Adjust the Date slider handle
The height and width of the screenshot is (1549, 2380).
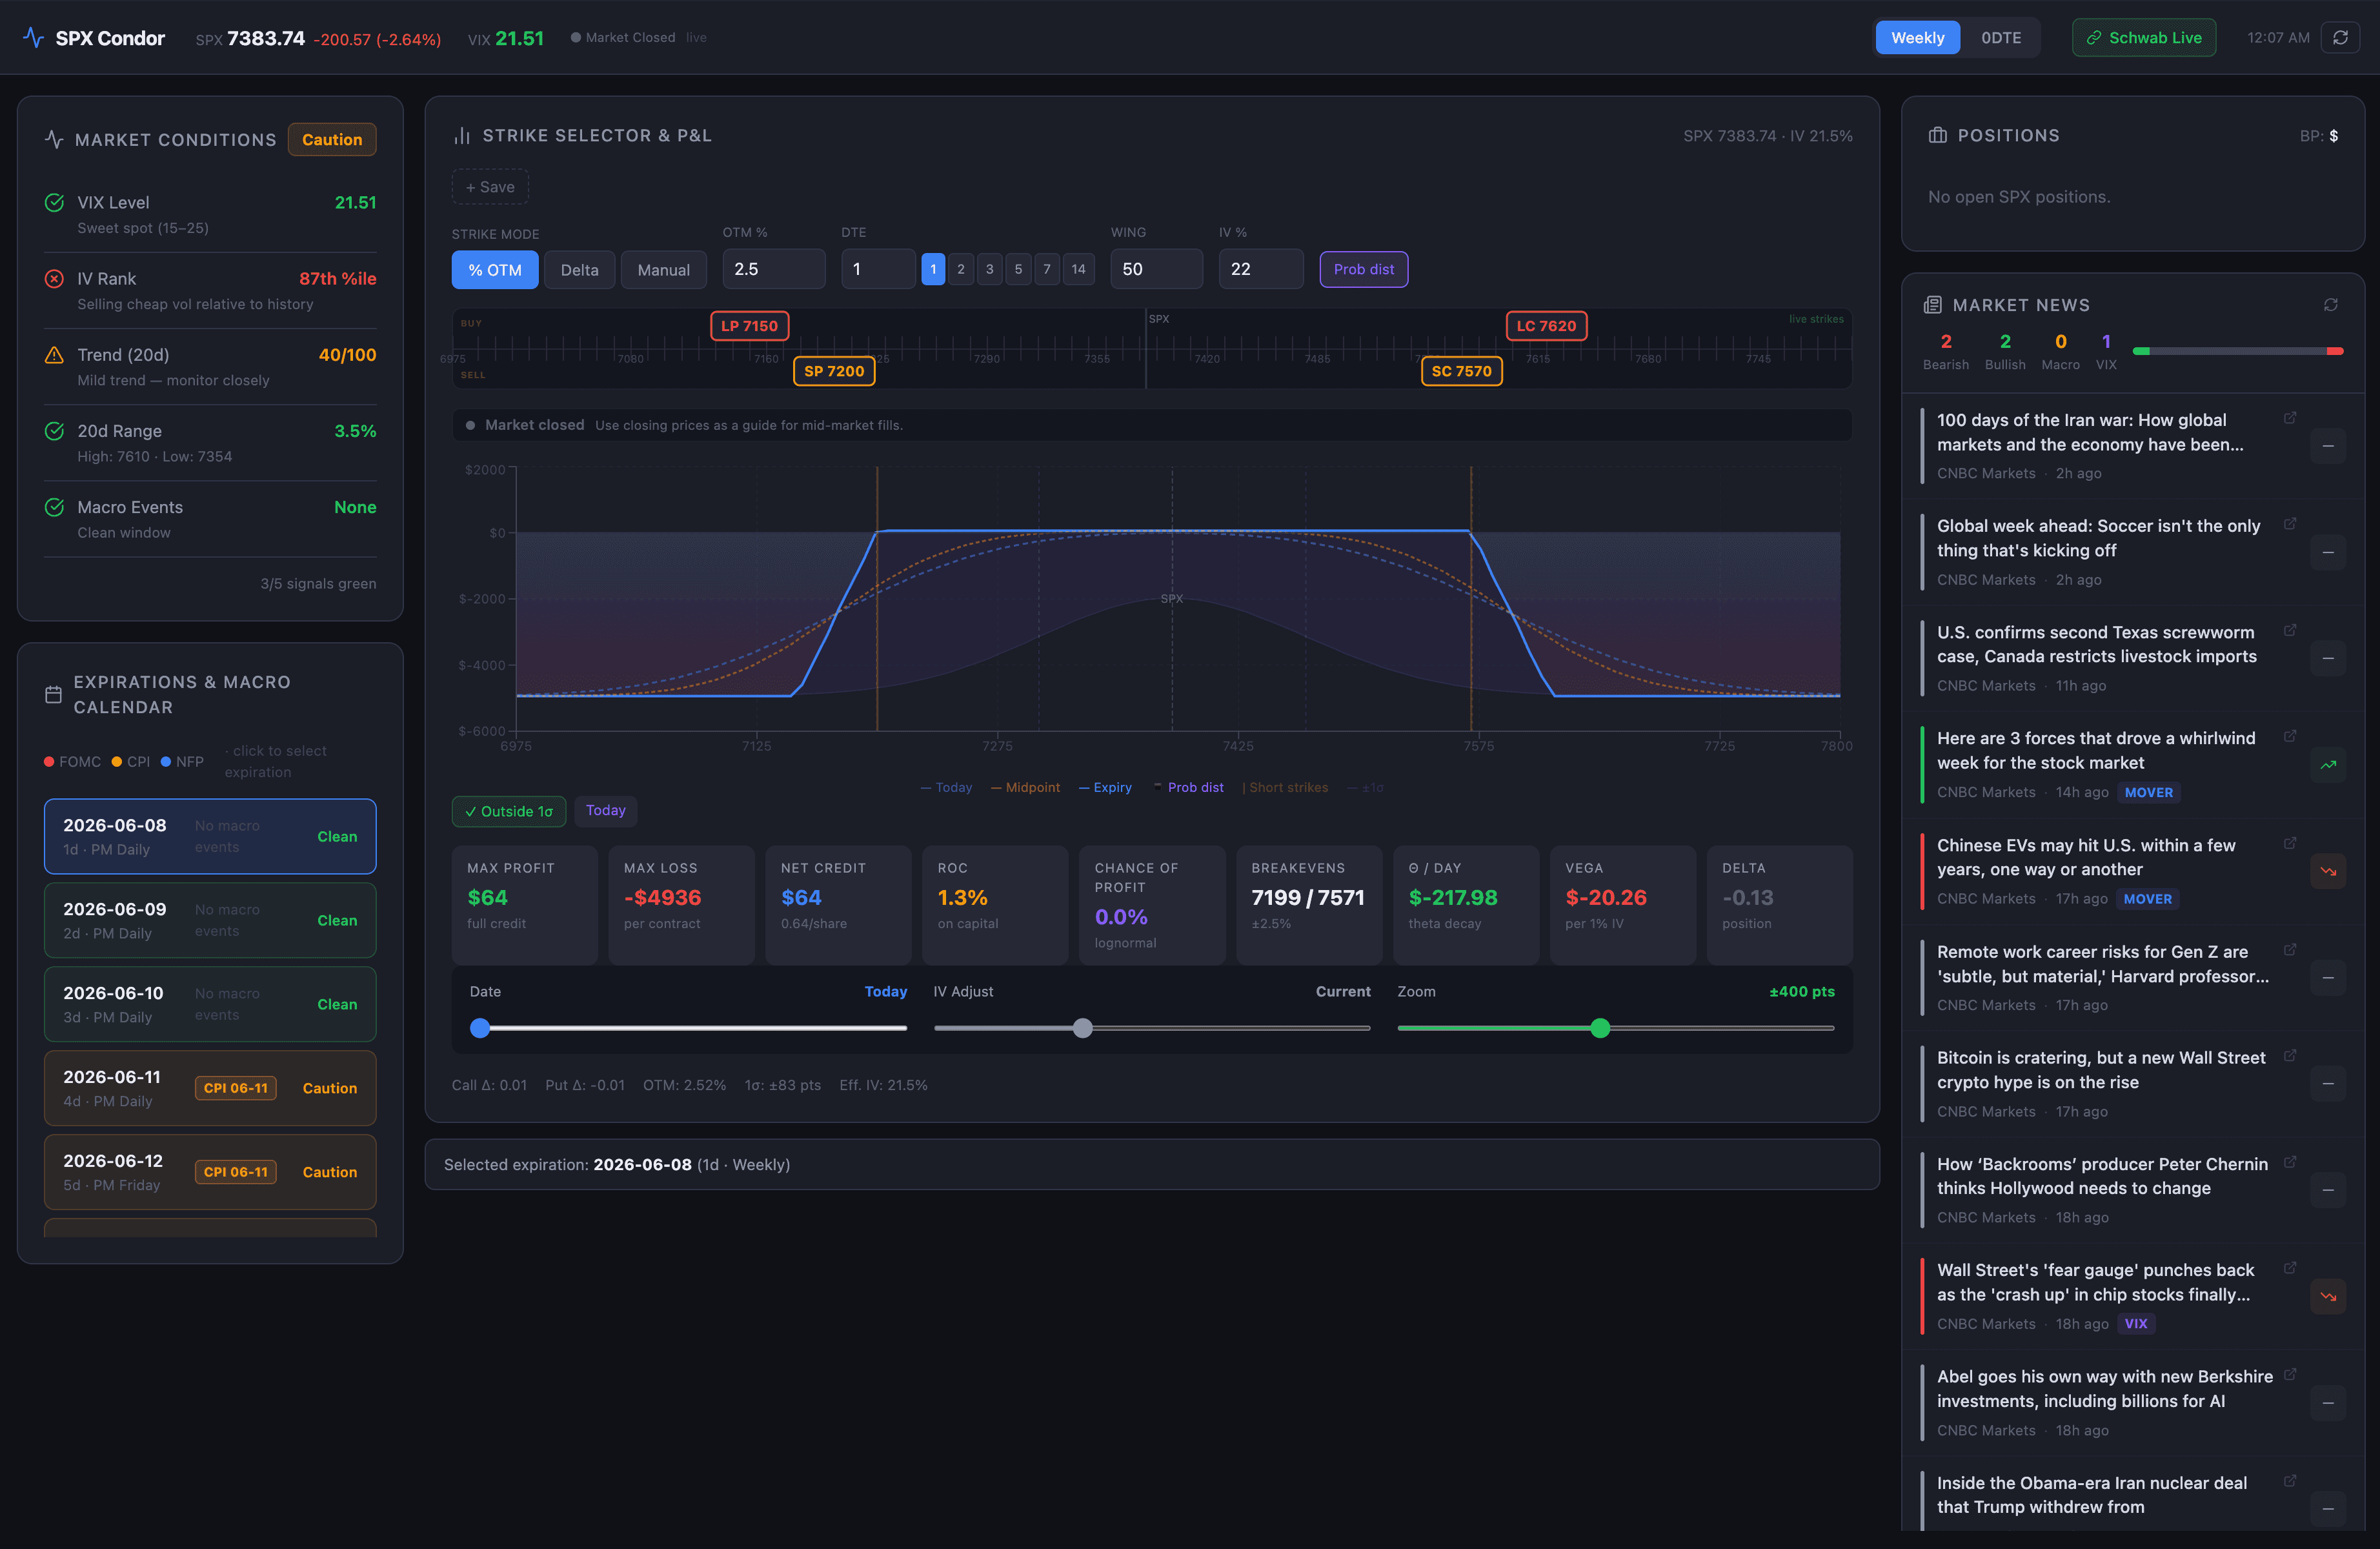[480, 1028]
